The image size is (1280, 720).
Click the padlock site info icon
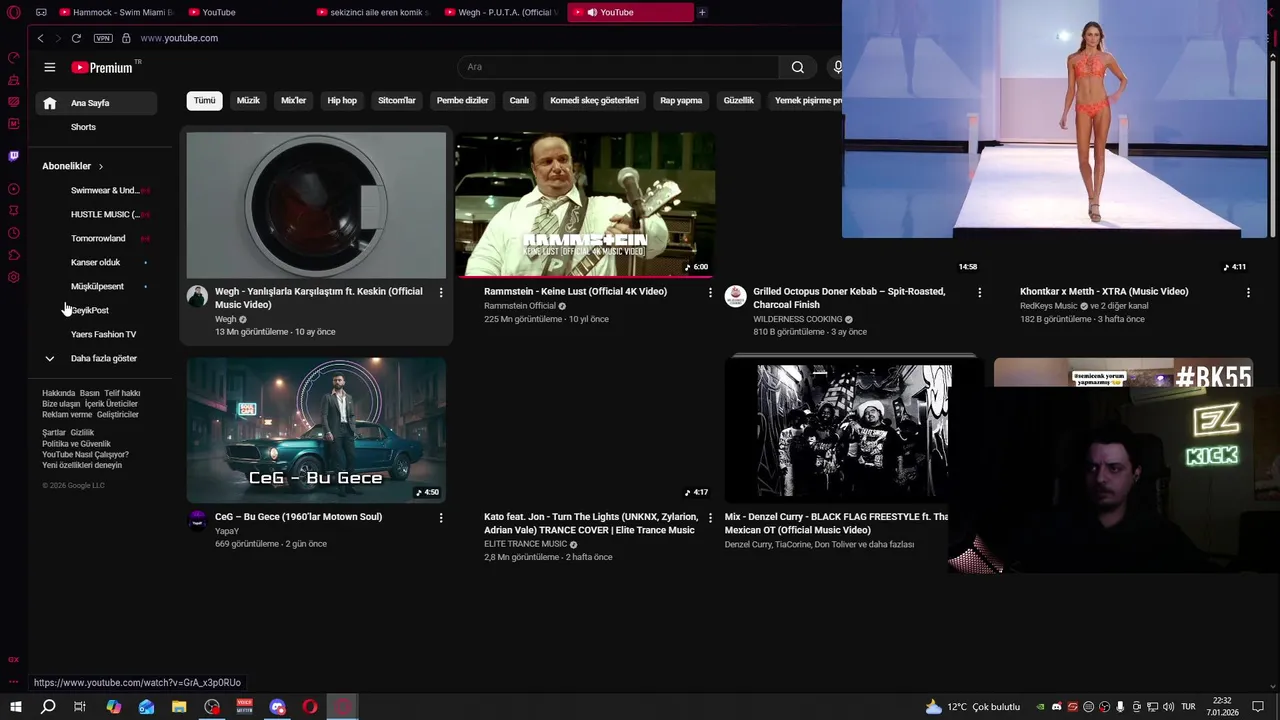(126, 38)
